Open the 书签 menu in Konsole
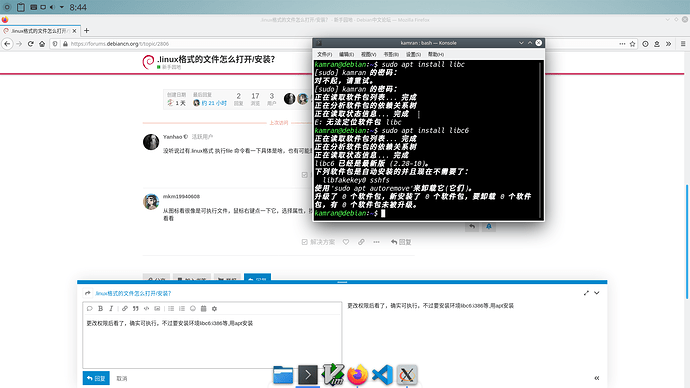The width and height of the screenshot is (690, 388). (391, 55)
